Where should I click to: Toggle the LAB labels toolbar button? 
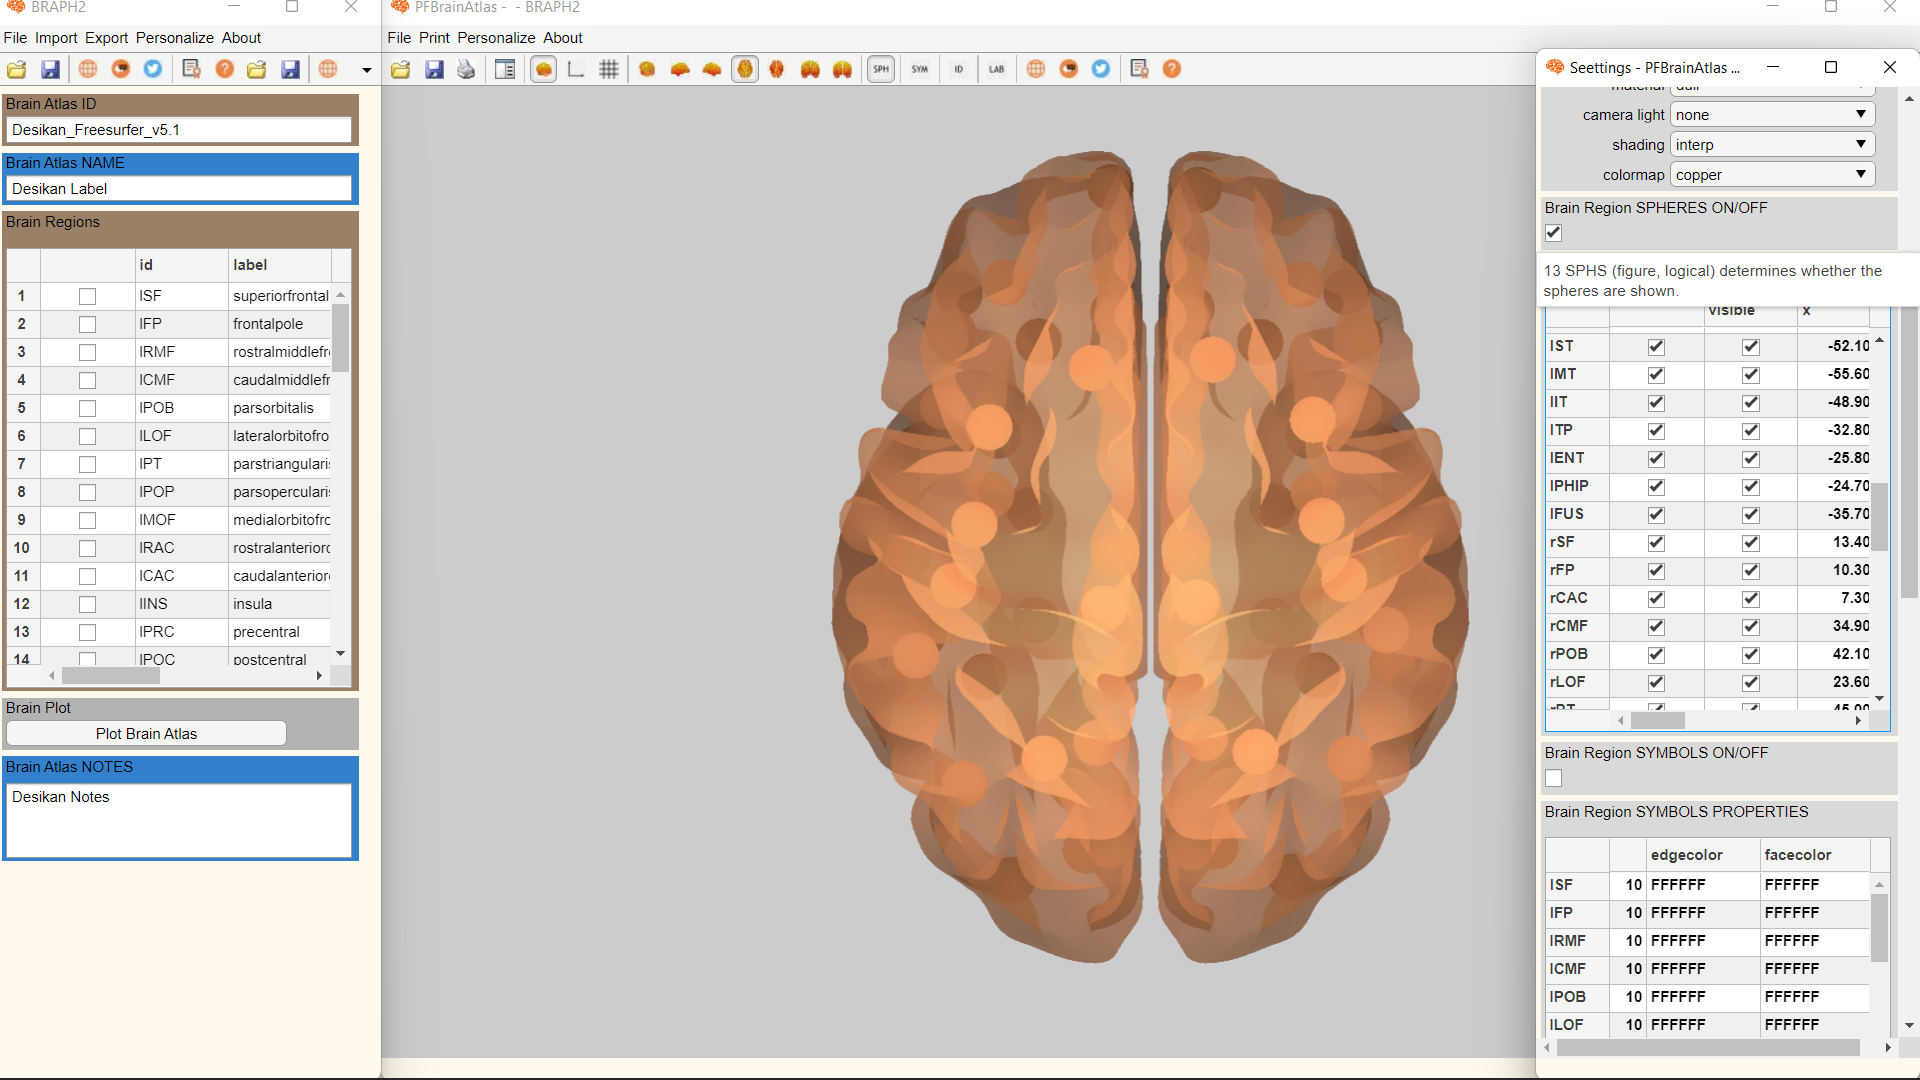996,69
